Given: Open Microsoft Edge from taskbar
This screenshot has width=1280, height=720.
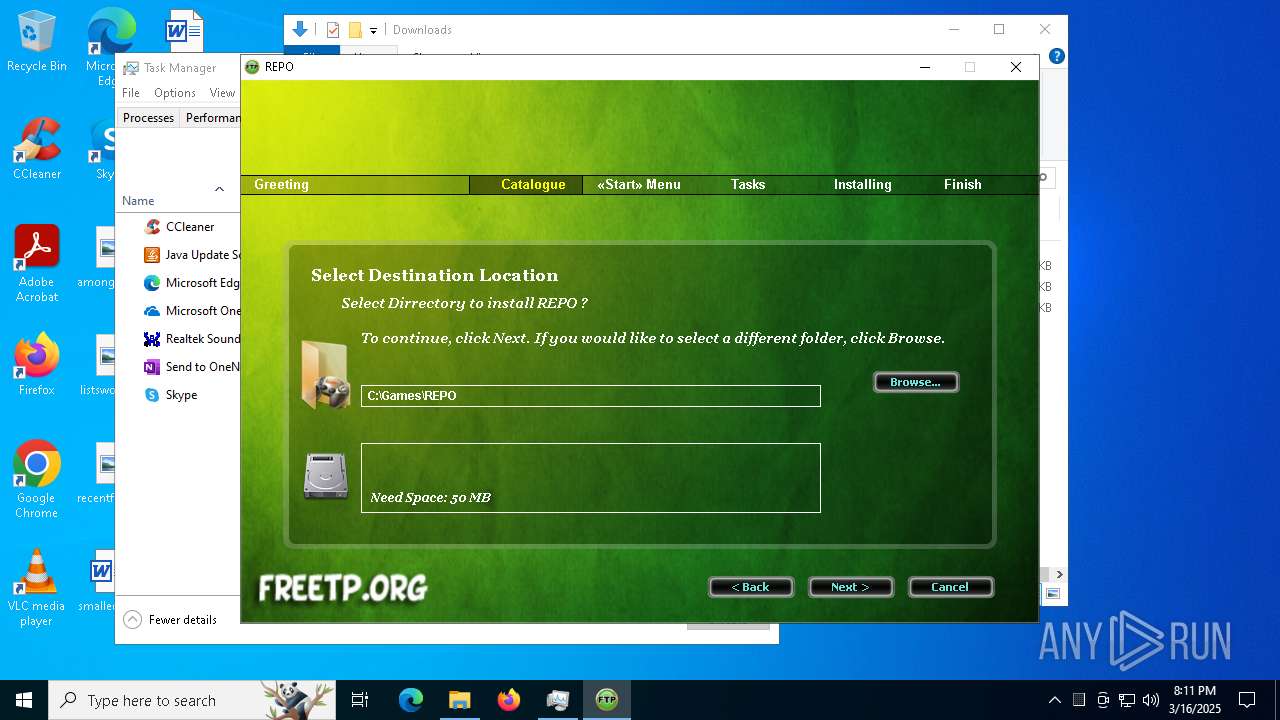Looking at the screenshot, I should pyautogui.click(x=411, y=700).
